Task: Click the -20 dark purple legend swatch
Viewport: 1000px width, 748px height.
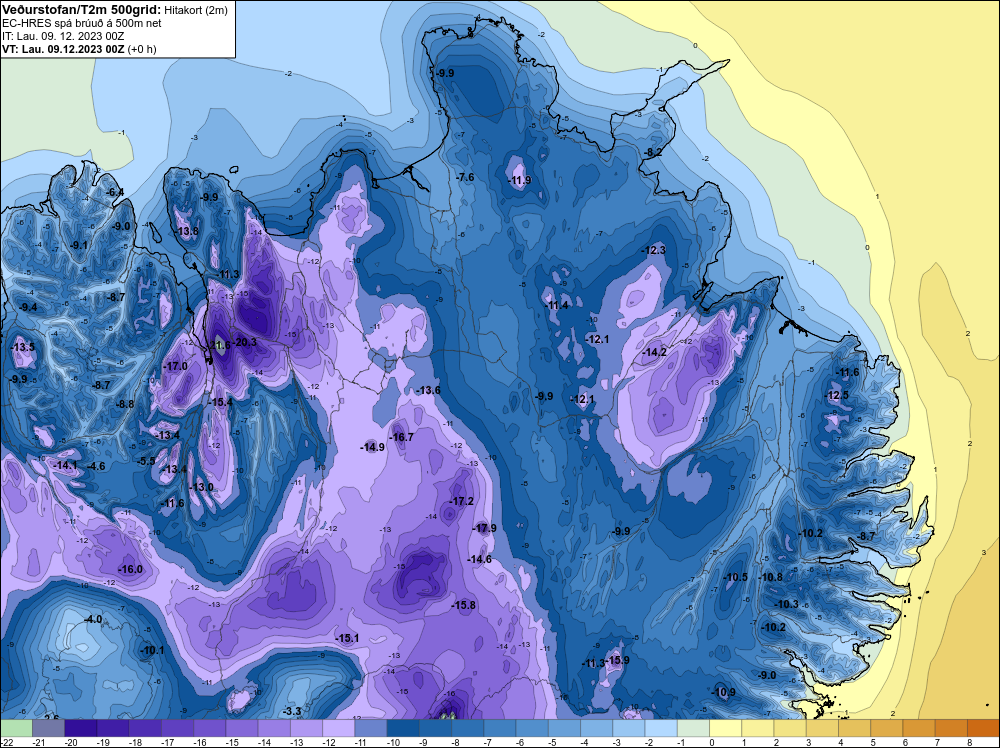Action: tap(81, 728)
